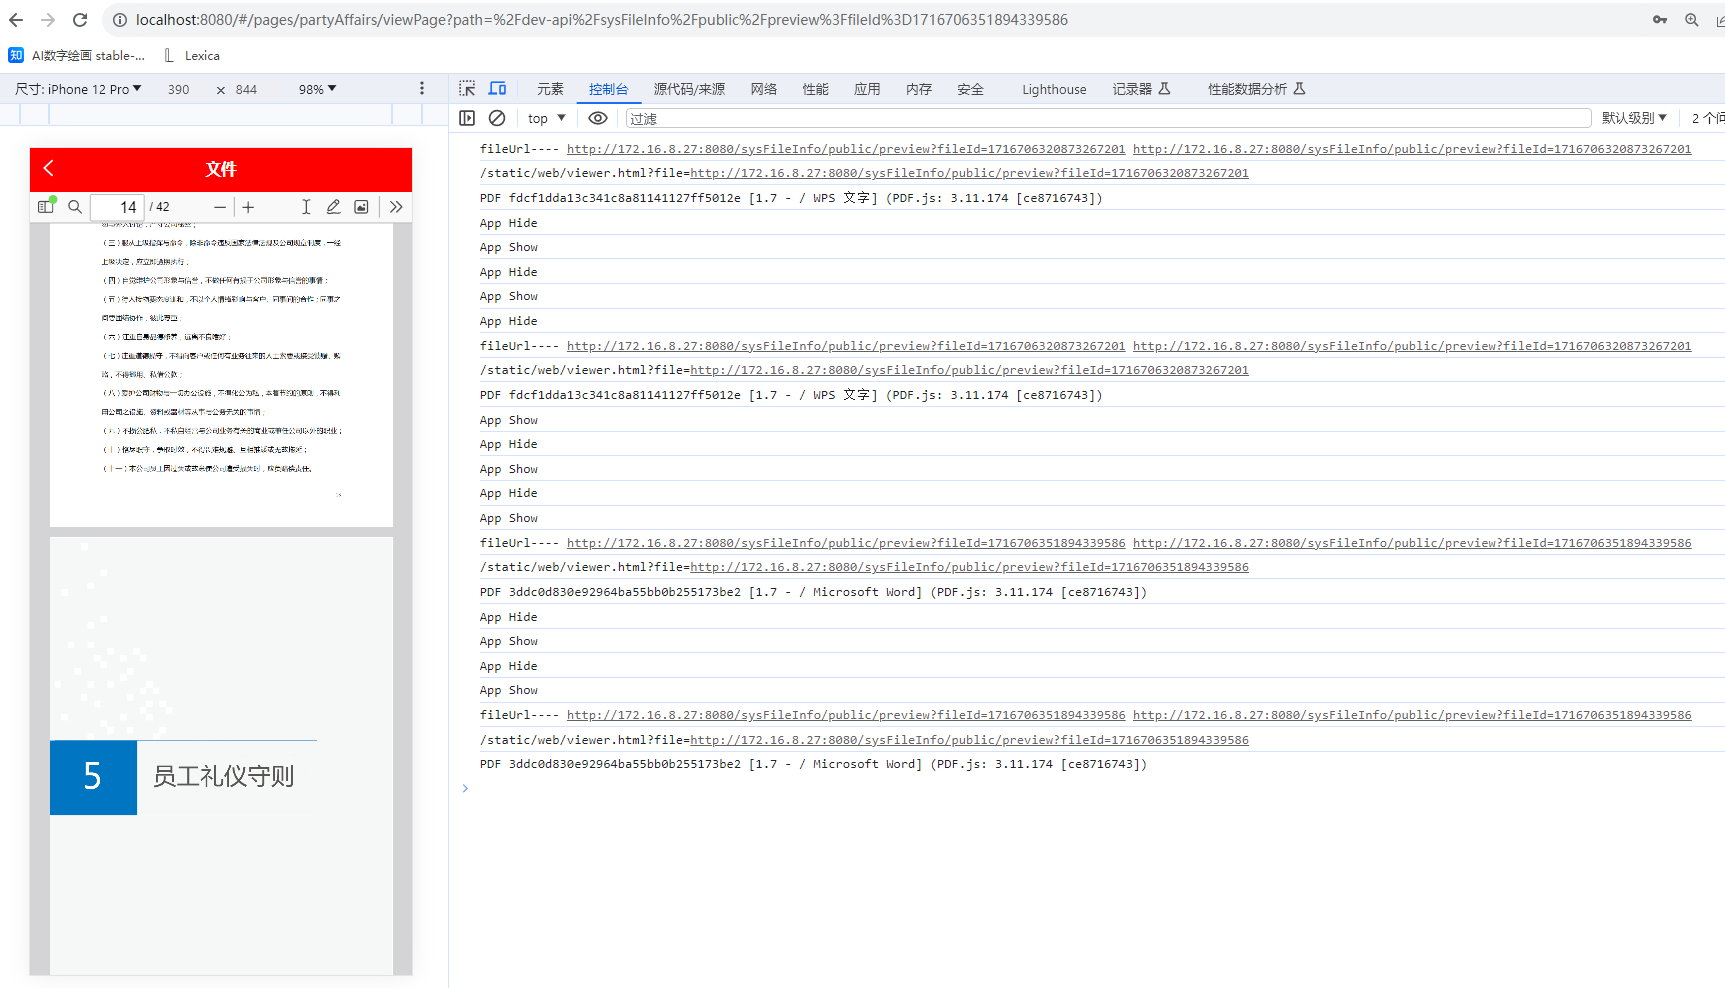
Task: Toggle the PDF thumbnail sidebar
Action: click(x=46, y=207)
